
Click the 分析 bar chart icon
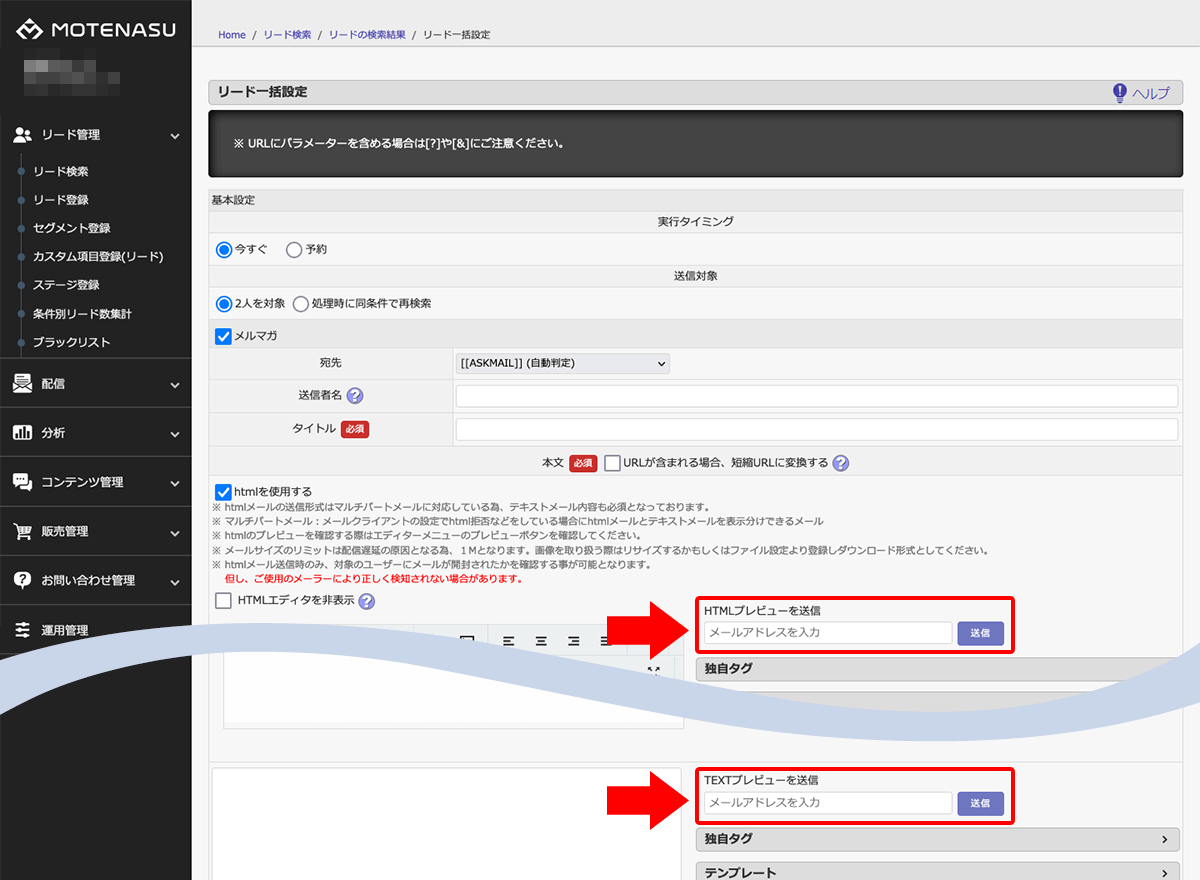tap(22, 433)
